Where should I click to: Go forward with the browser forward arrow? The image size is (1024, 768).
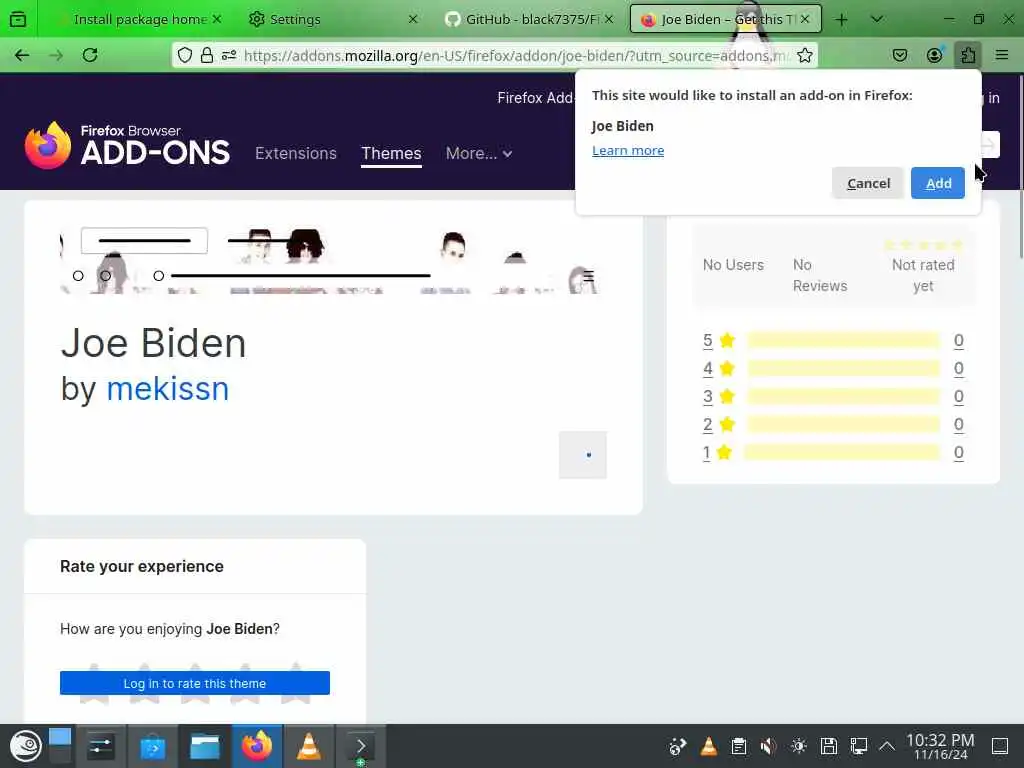56,56
